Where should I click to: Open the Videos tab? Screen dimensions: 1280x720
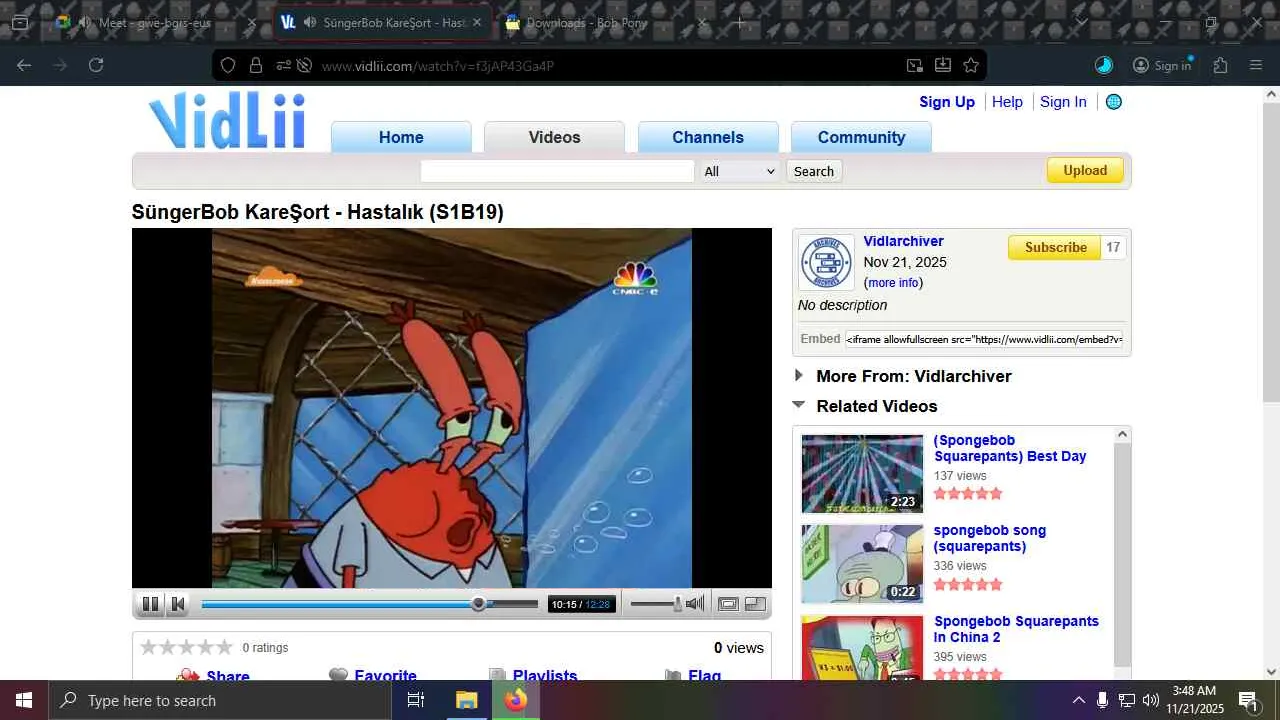[554, 137]
